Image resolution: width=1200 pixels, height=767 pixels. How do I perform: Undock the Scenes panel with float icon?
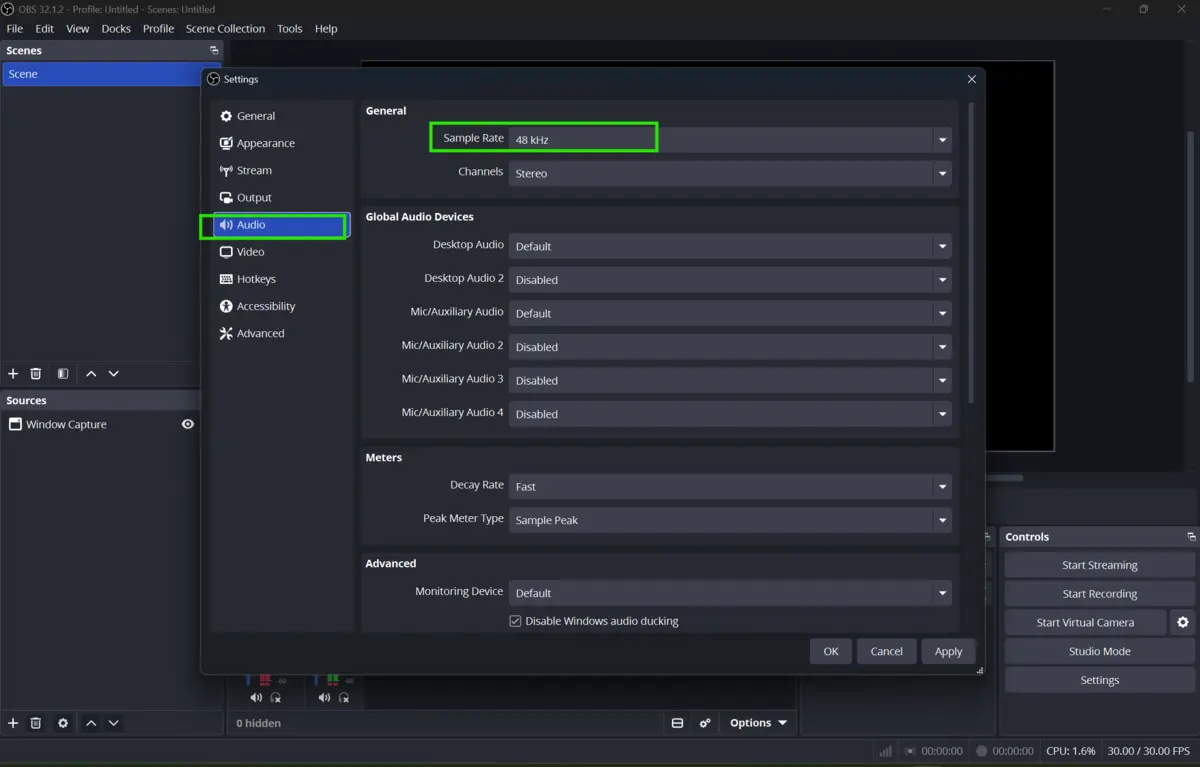pos(214,50)
